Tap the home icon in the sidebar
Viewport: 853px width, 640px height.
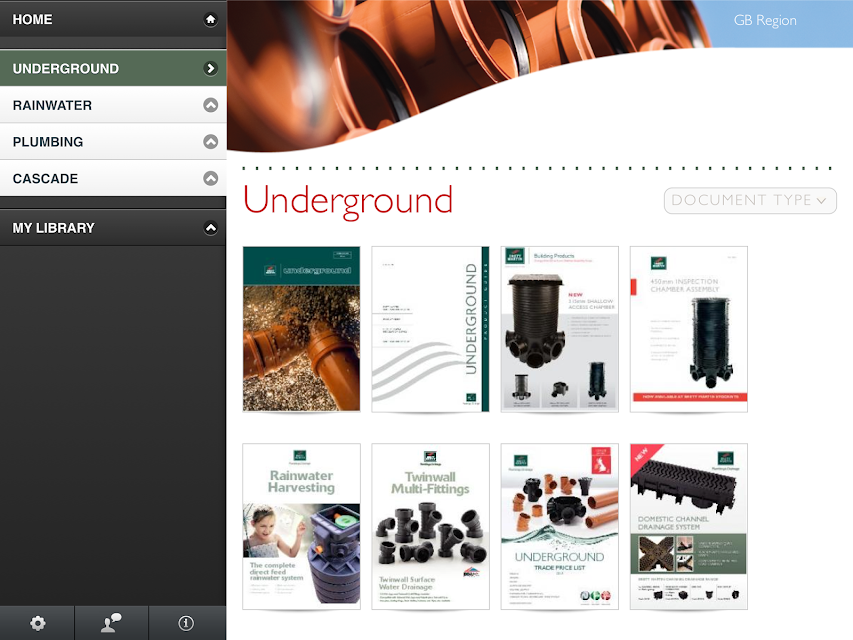[211, 20]
